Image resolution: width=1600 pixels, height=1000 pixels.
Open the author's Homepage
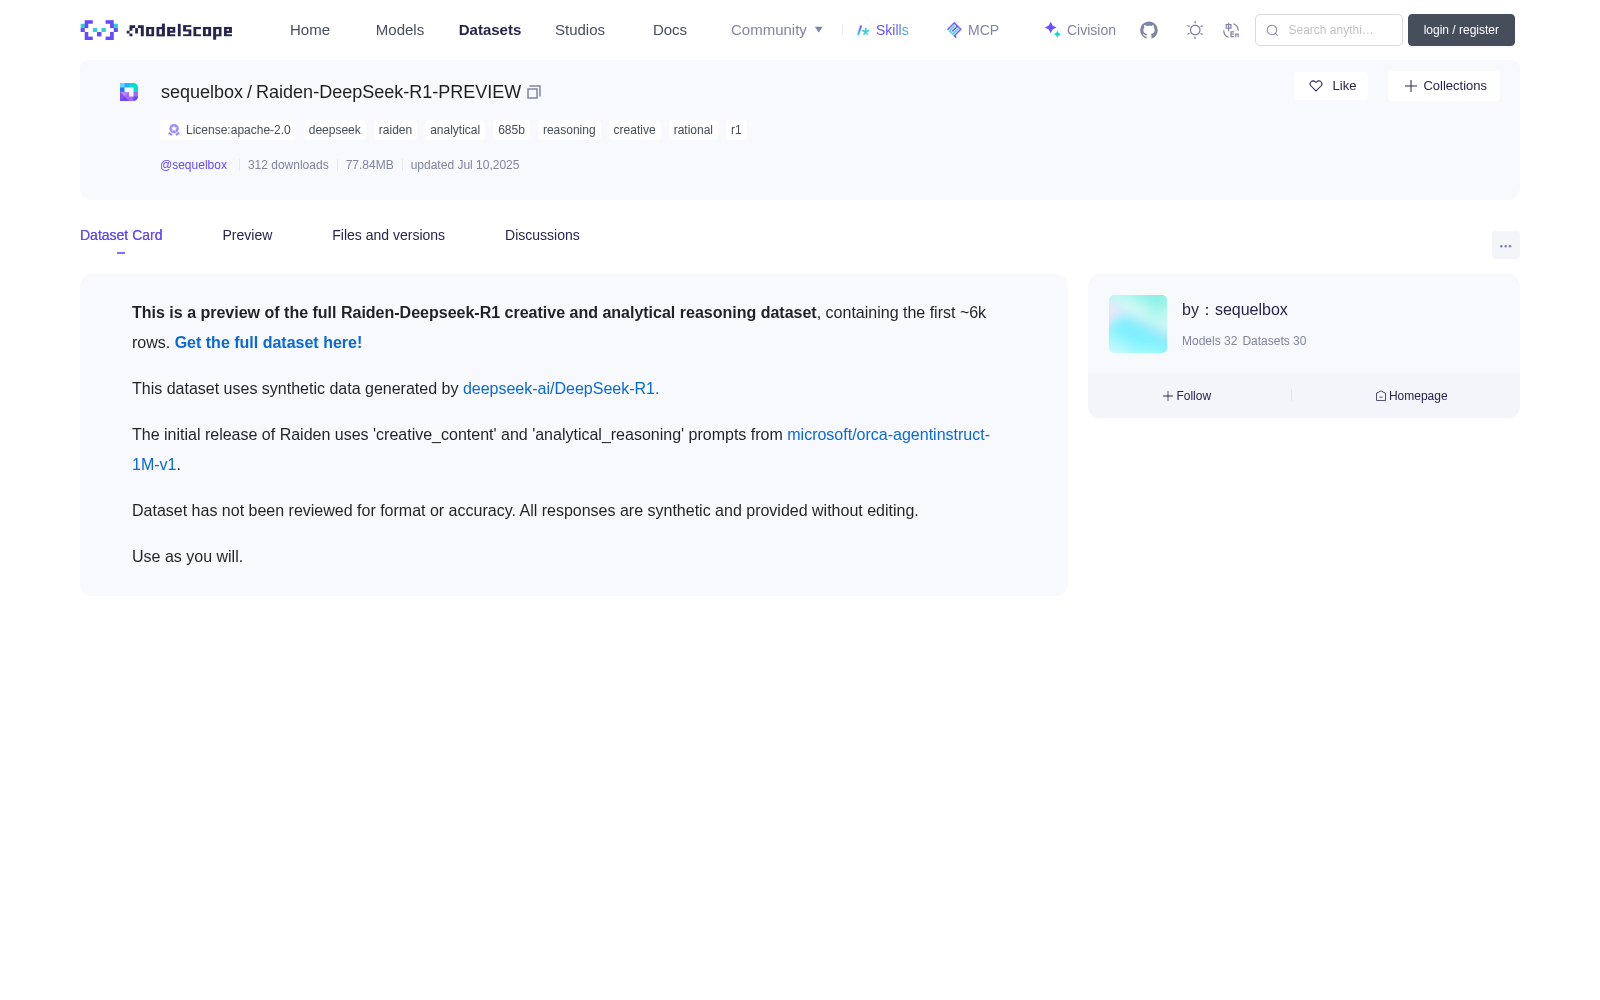pos(1411,396)
